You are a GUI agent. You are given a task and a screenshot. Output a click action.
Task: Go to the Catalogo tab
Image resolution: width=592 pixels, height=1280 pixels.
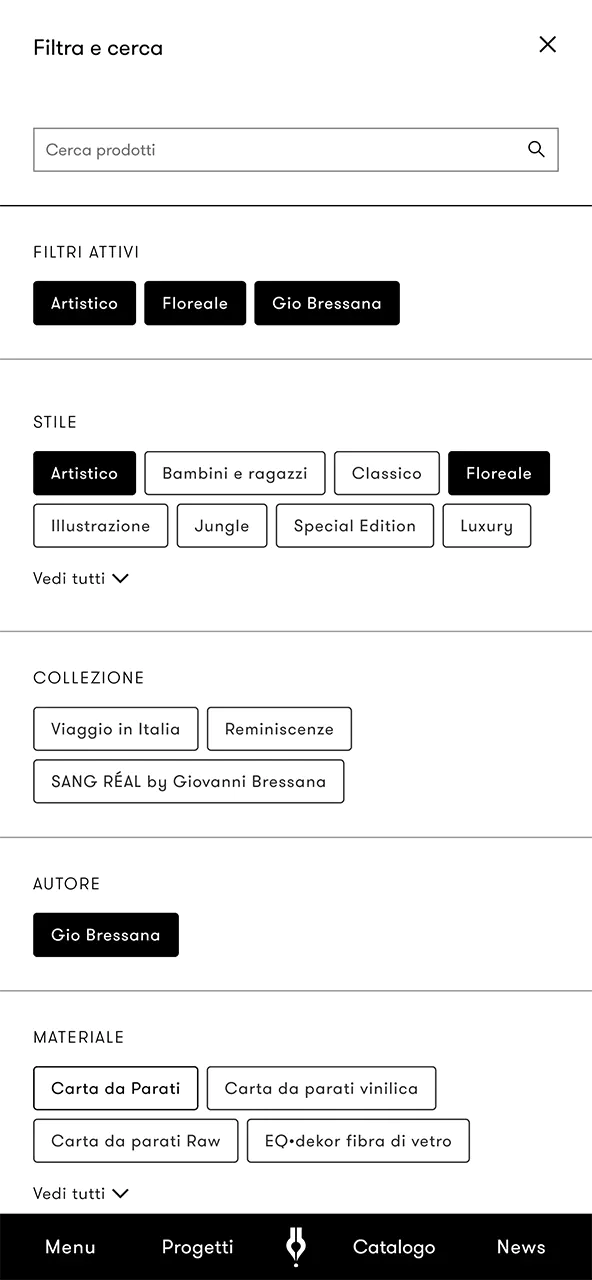point(394,1247)
